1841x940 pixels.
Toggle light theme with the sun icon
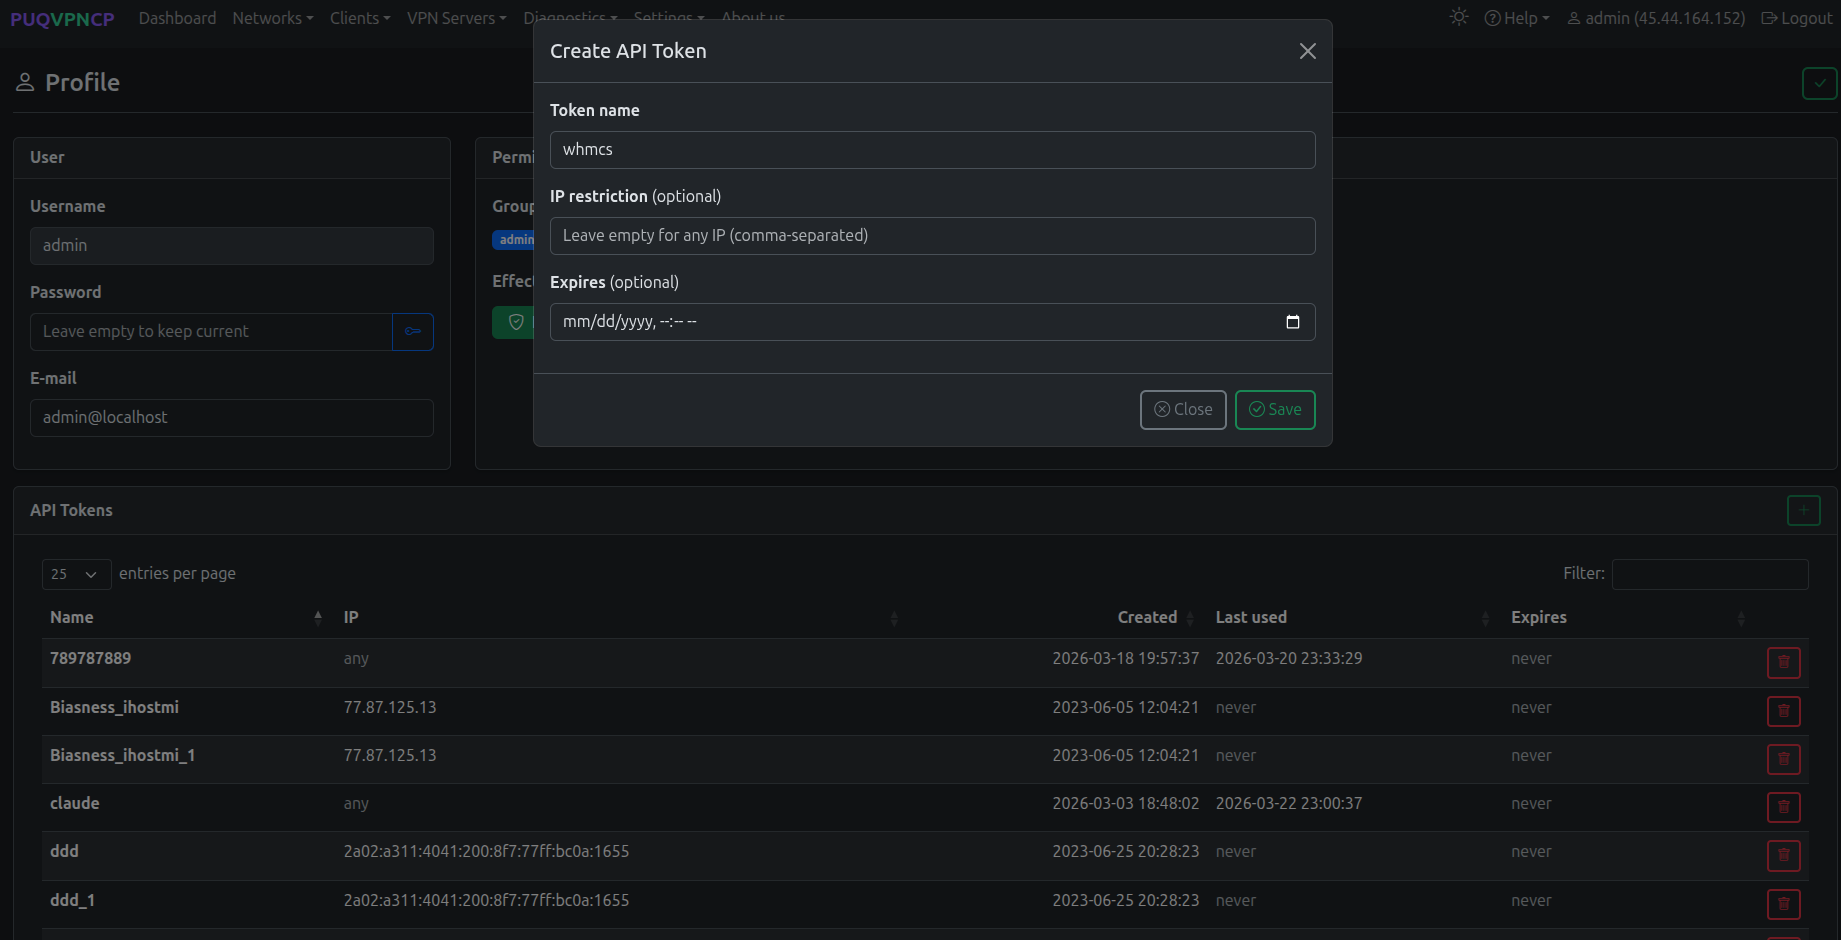(x=1458, y=17)
